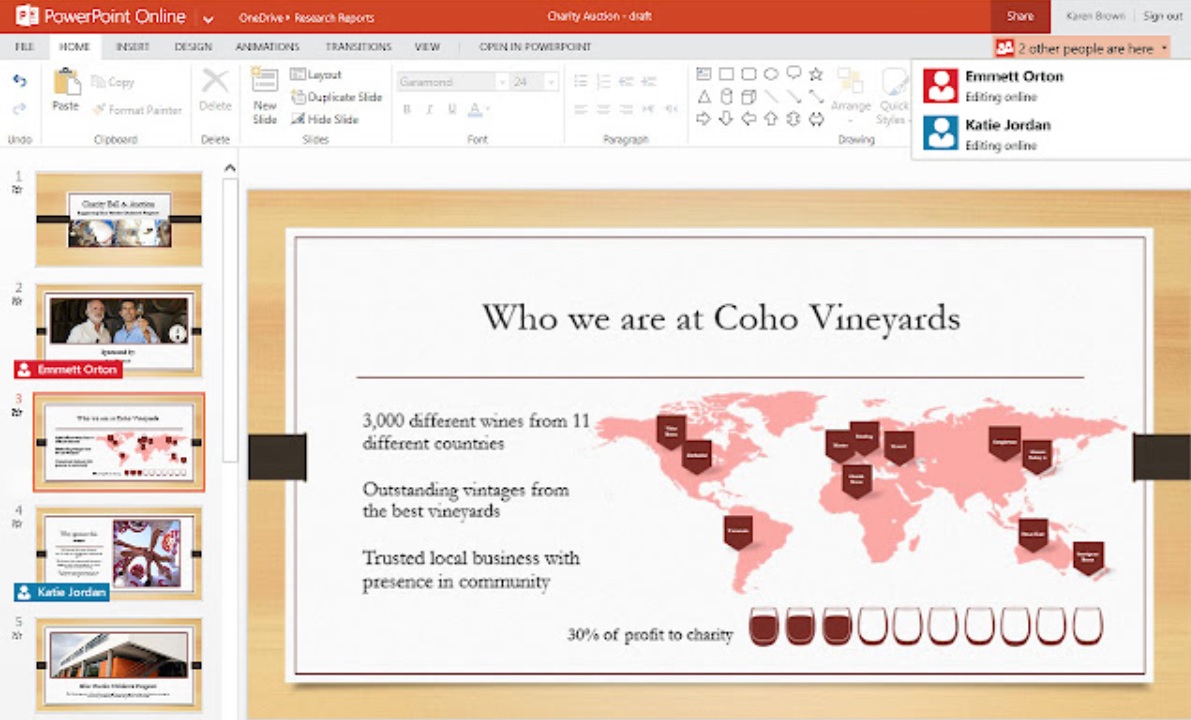Select the oval shape in Drawing gallery
This screenshot has width=1191, height=720.
(771, 74)
